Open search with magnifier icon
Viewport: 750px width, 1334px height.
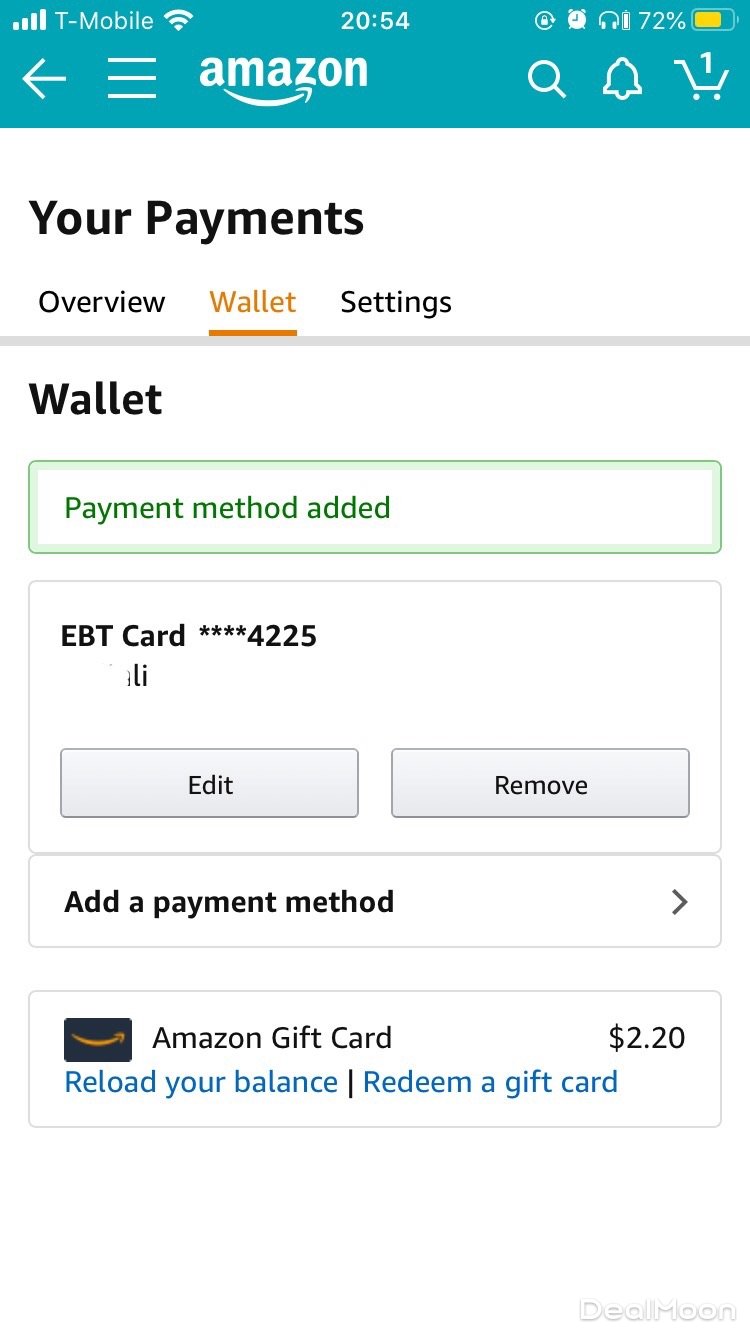(546, 79)
